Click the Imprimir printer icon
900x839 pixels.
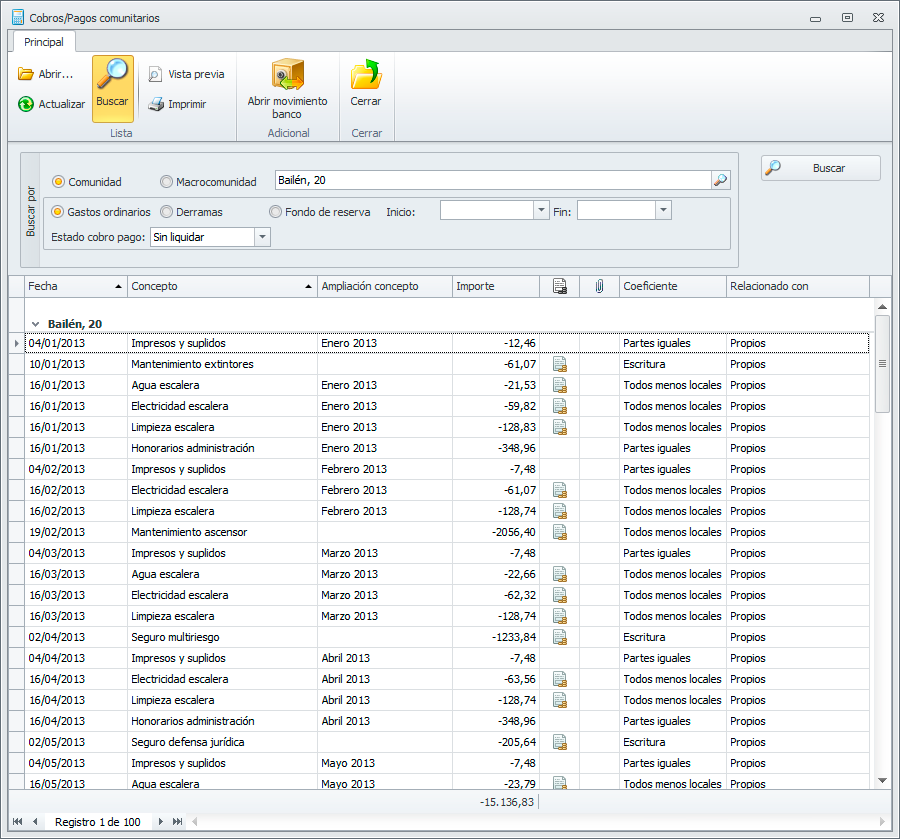(155, 104)
